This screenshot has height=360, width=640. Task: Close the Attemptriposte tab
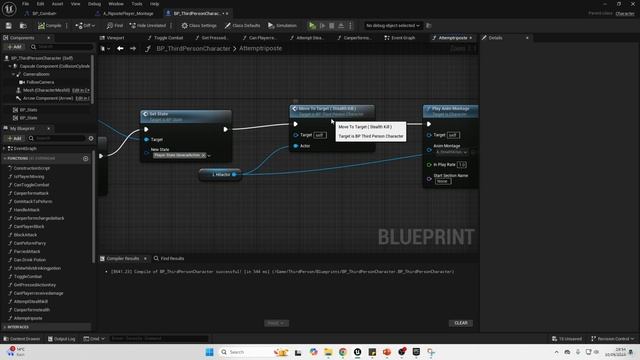click(471, 38)
